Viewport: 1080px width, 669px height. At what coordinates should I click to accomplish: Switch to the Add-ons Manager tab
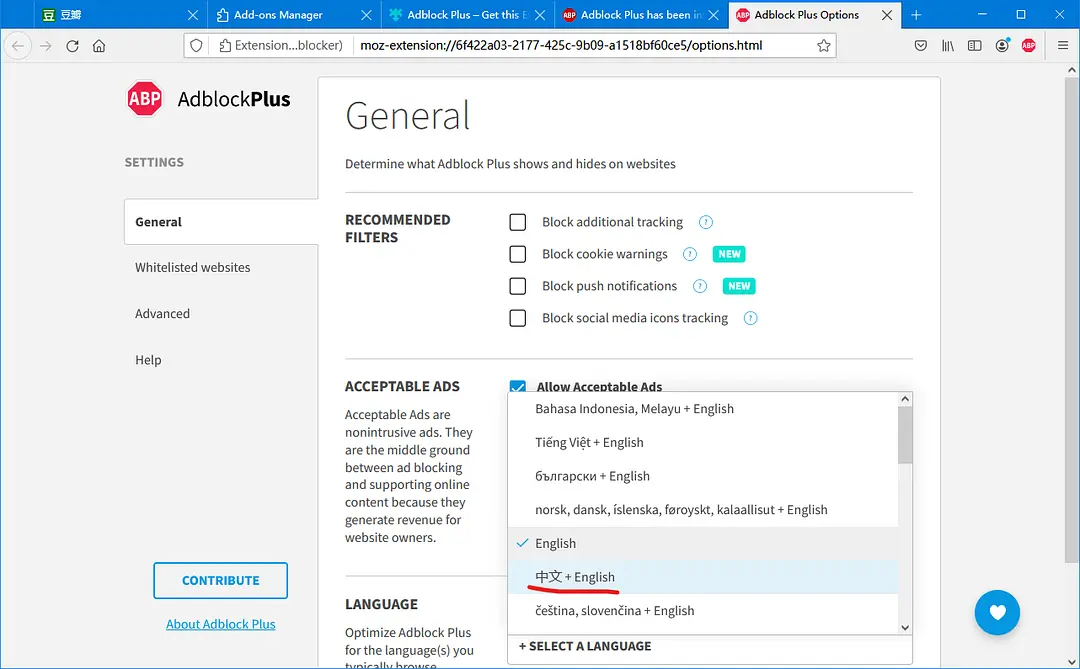(278, 15)
